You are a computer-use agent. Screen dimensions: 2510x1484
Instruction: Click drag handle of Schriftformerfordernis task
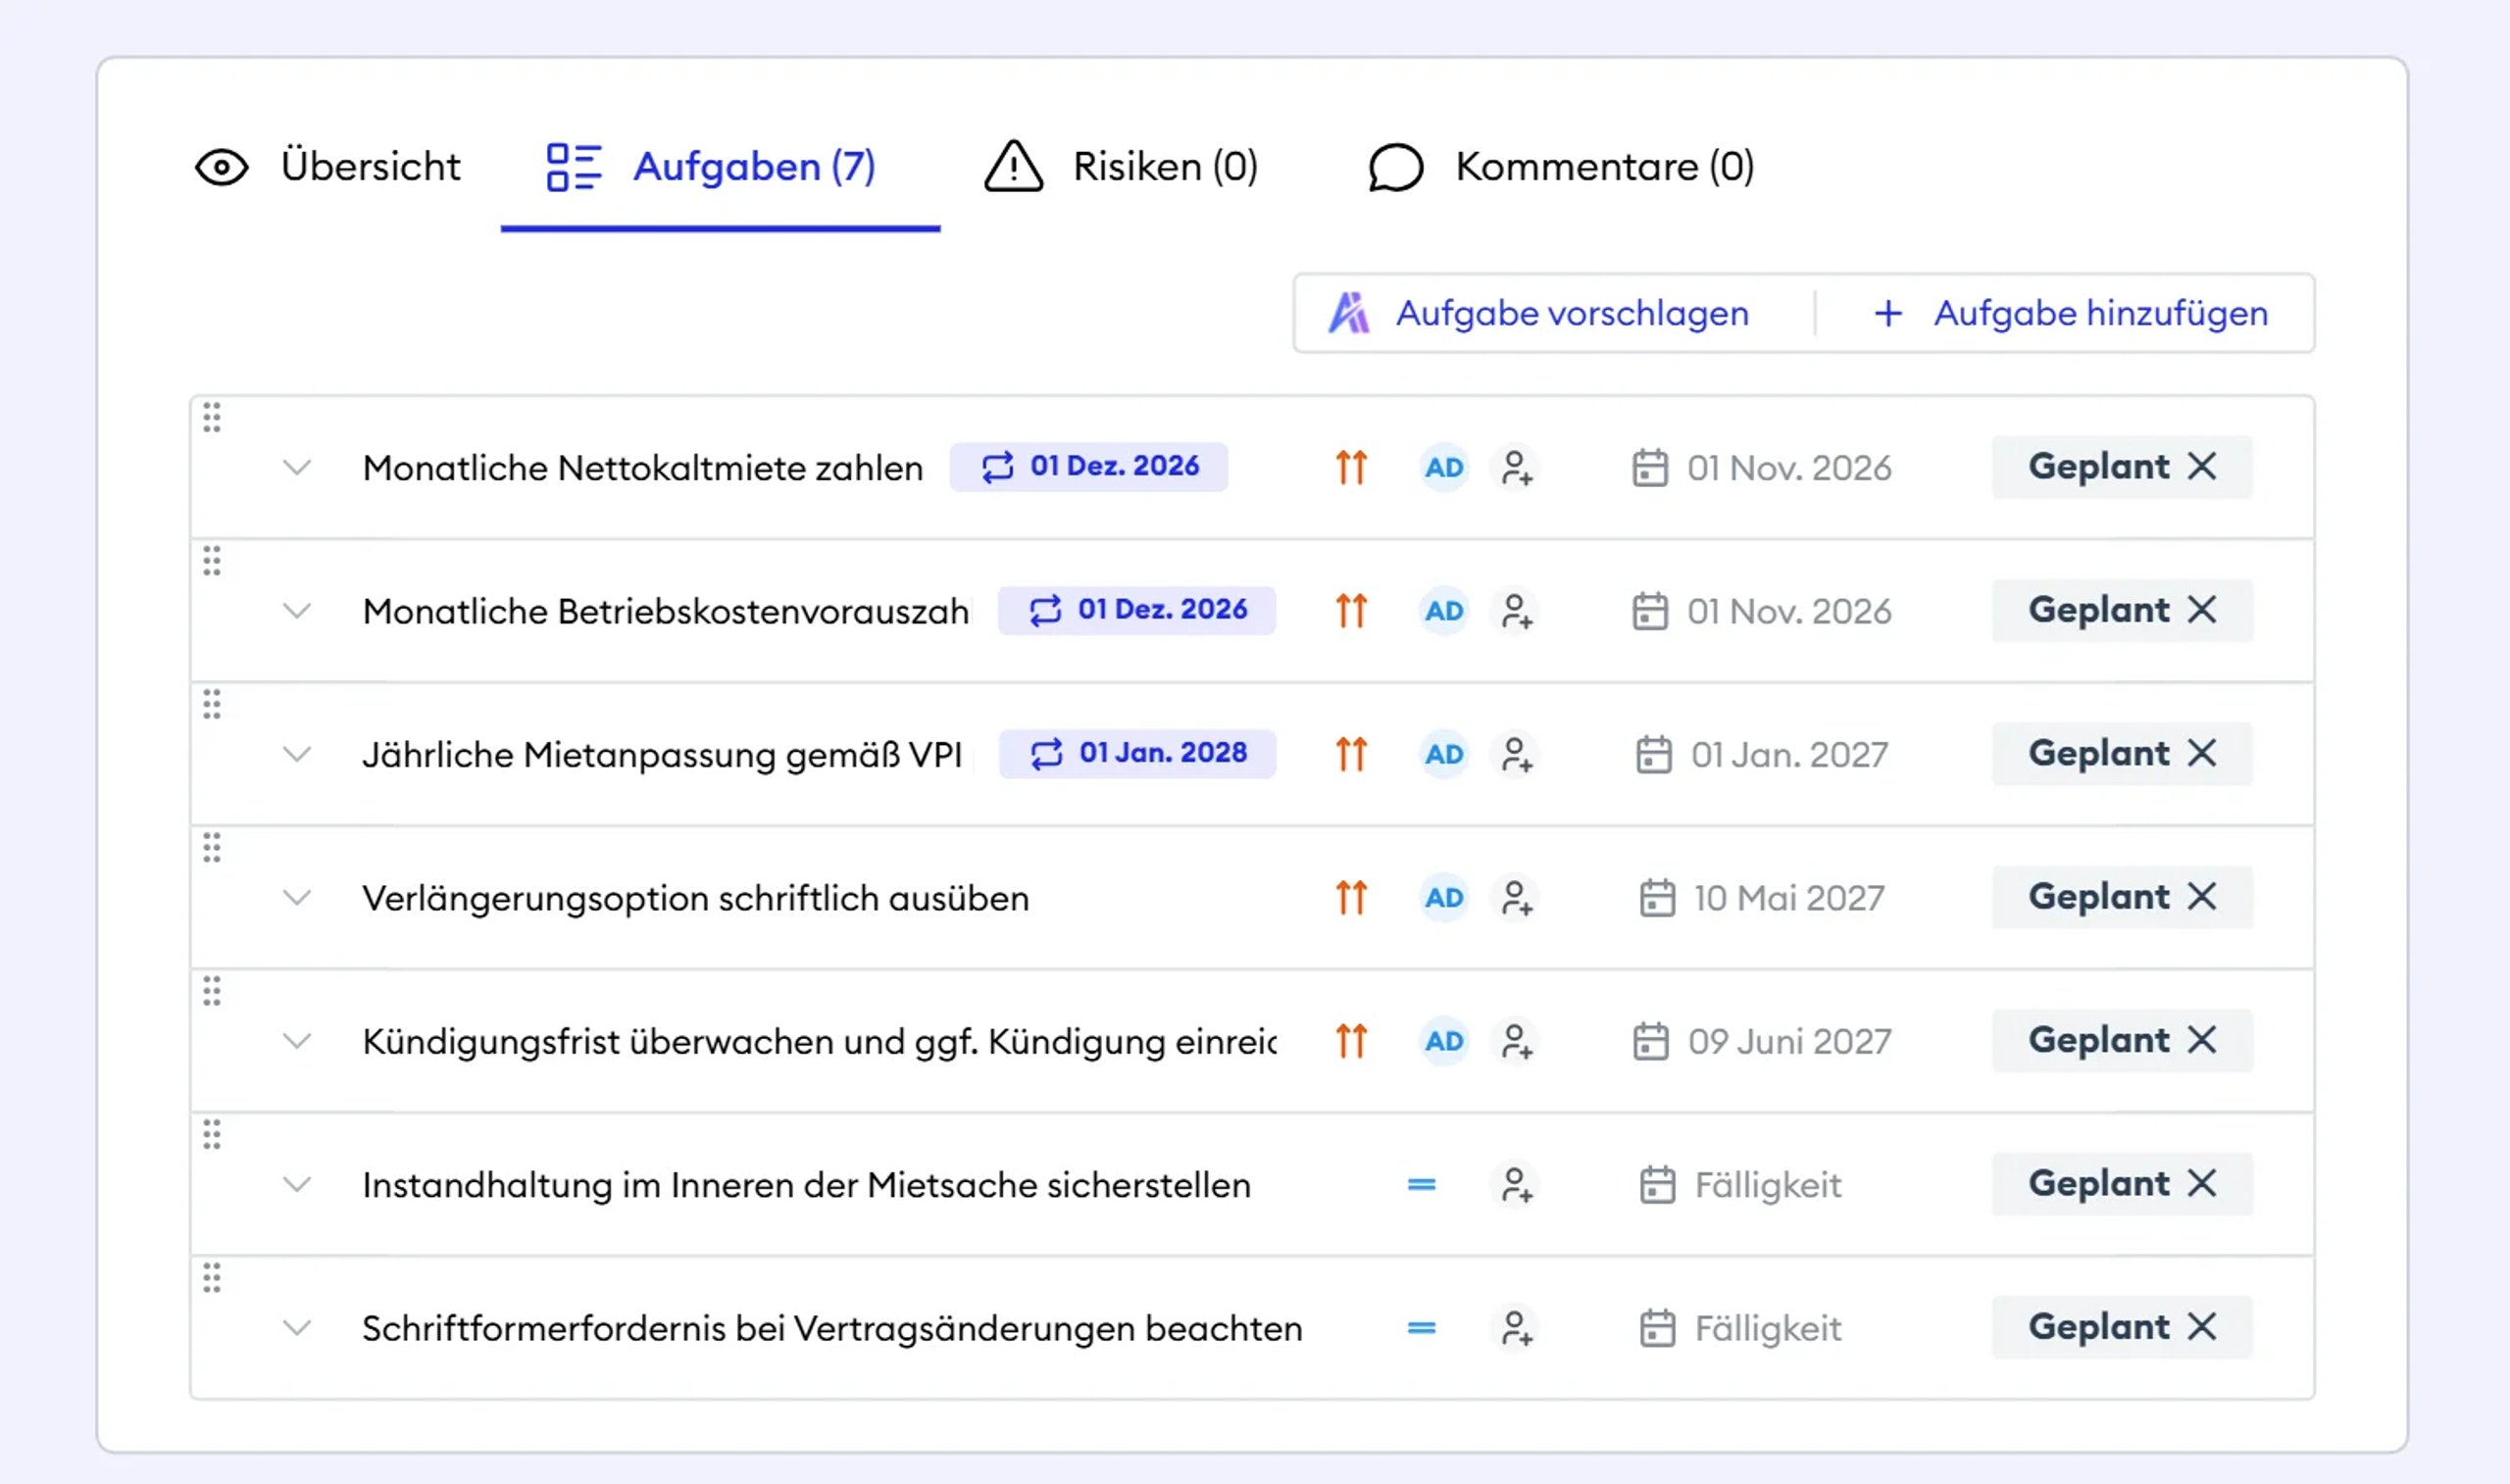[212, 1277]
